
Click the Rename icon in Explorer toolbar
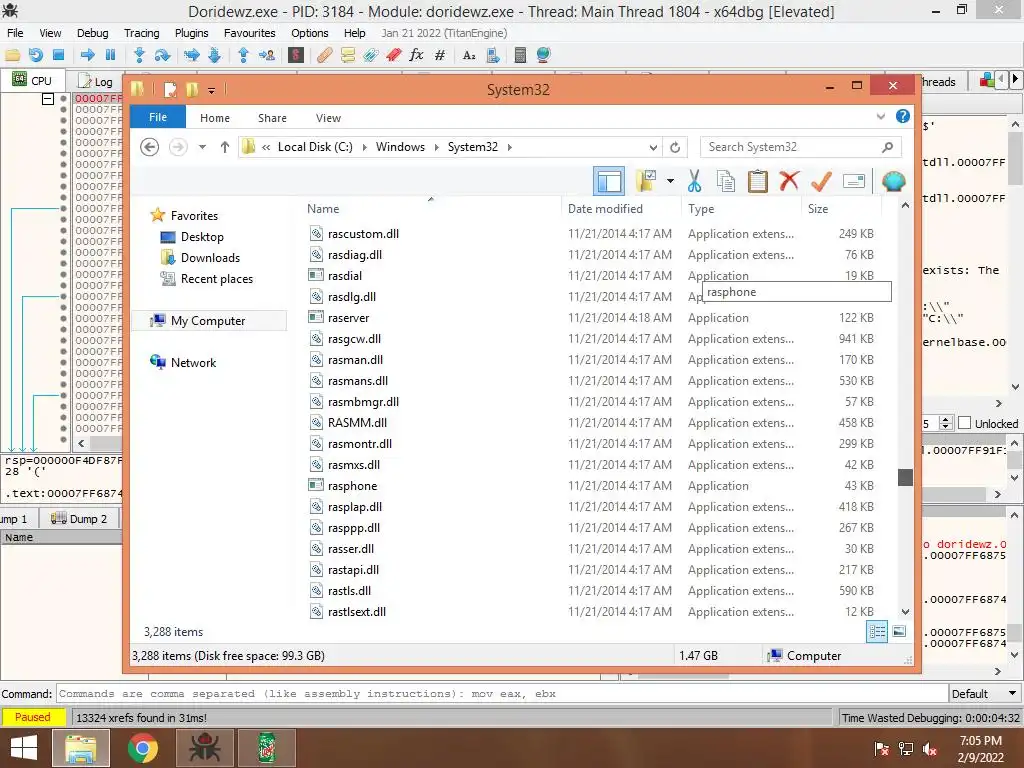(x=854, y=181)
